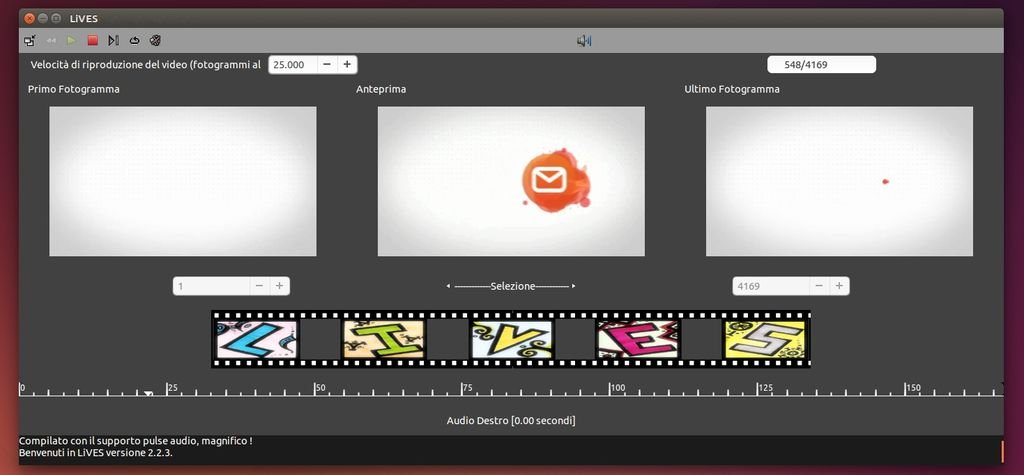Click the Selezione arrows label
The width and height of the screenshot is (1024, 475).
pyautogui.click(x=511, y=286)
